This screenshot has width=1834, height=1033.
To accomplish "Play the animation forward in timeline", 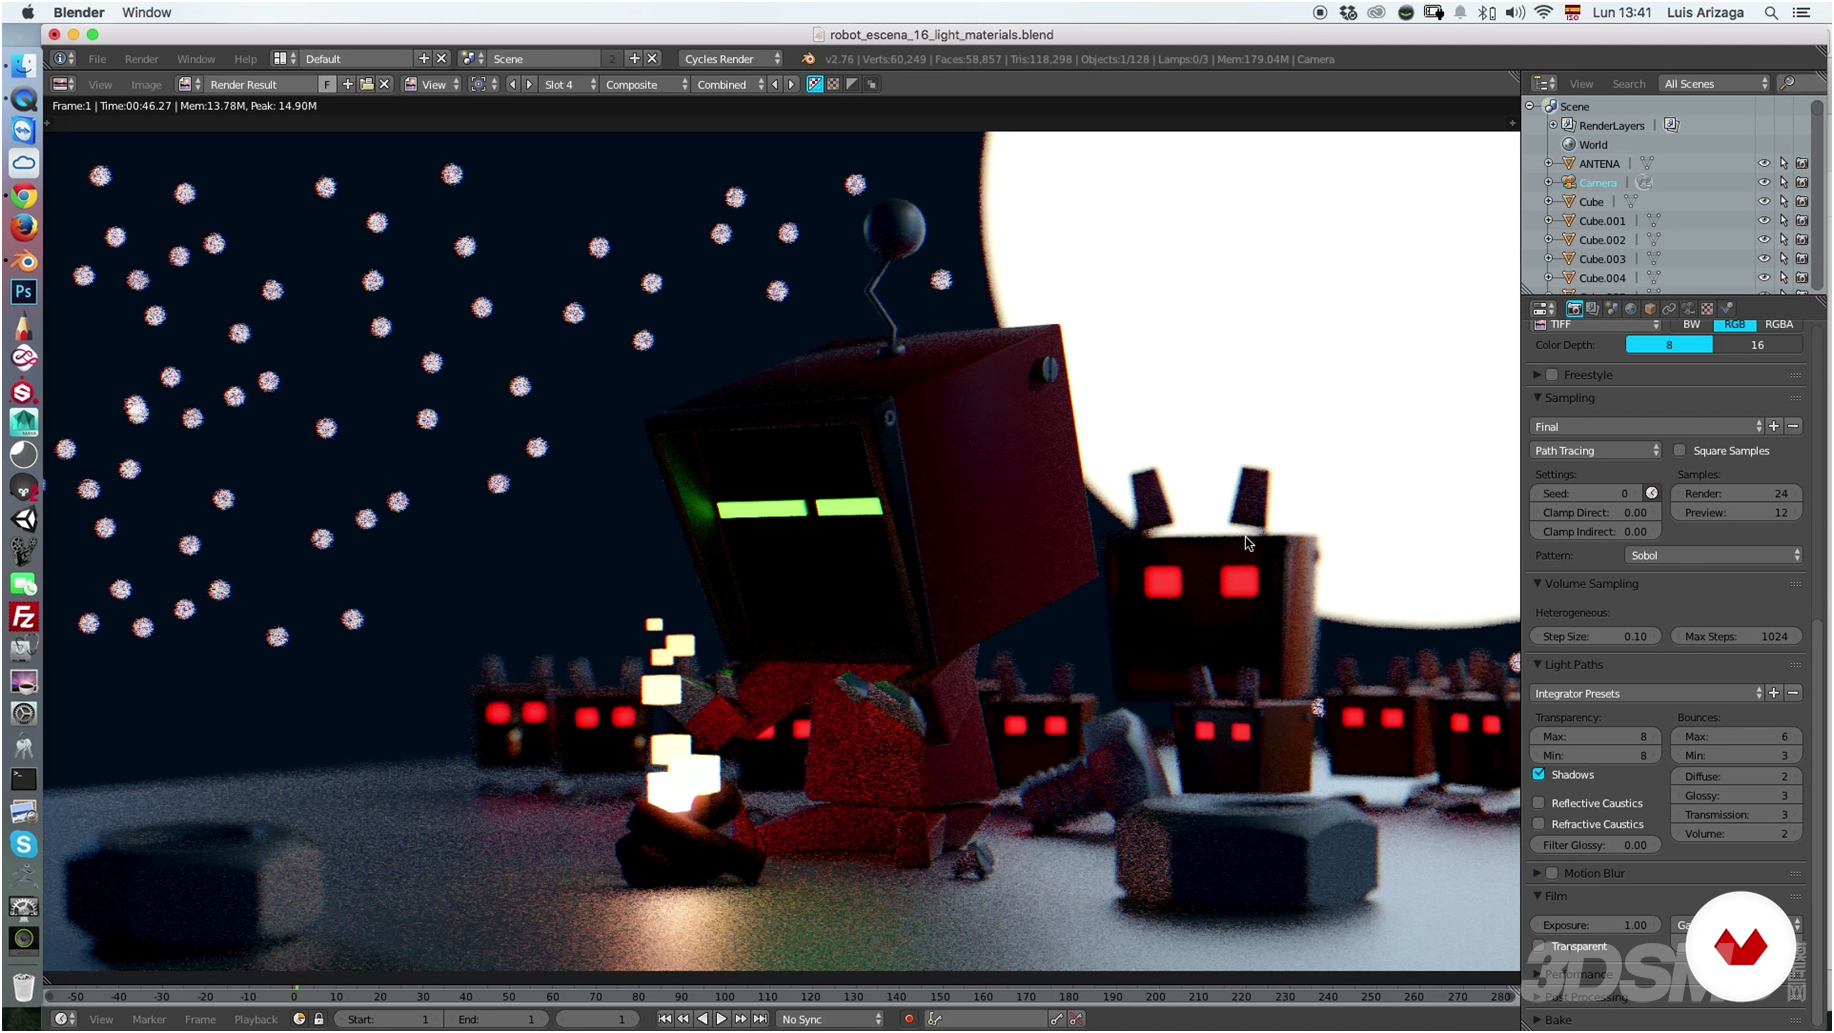I will pos(721,1019).
